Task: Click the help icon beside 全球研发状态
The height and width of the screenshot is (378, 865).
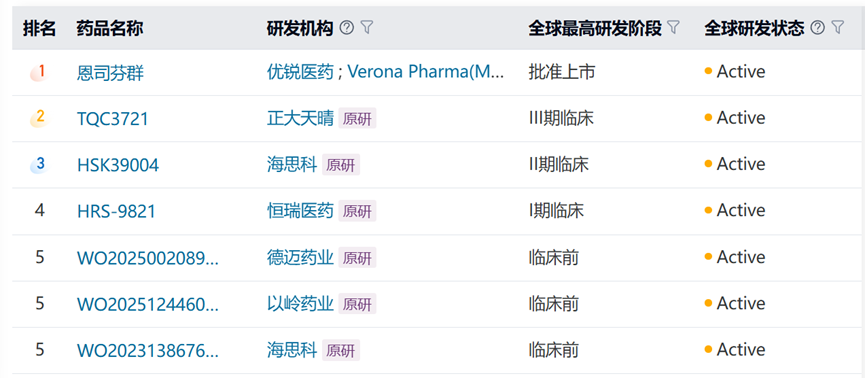Action: point(819,28)
